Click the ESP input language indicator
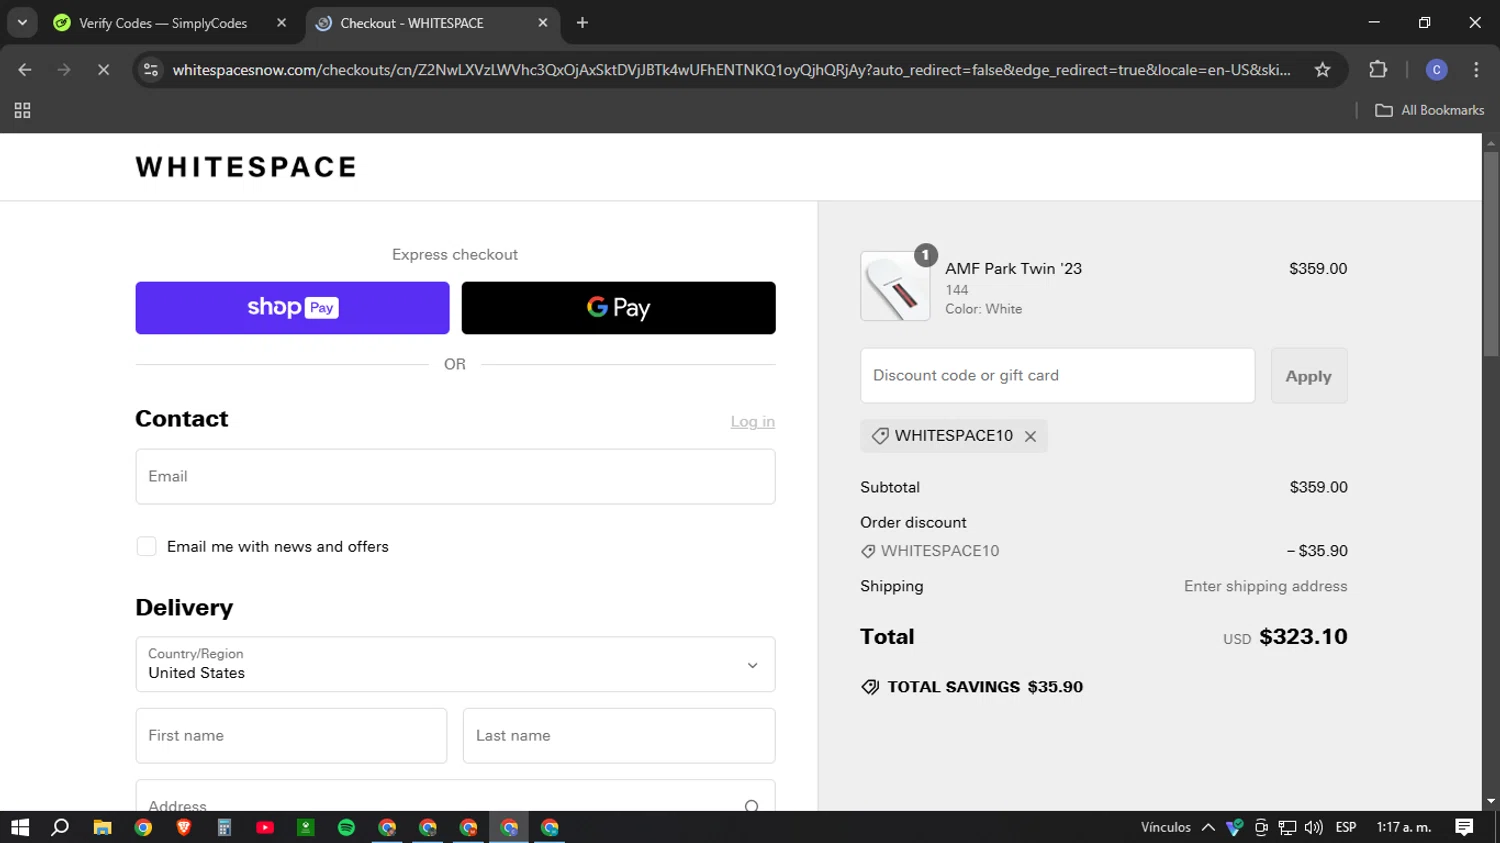The image size is (1500, 843). (x=1346, y=827)
